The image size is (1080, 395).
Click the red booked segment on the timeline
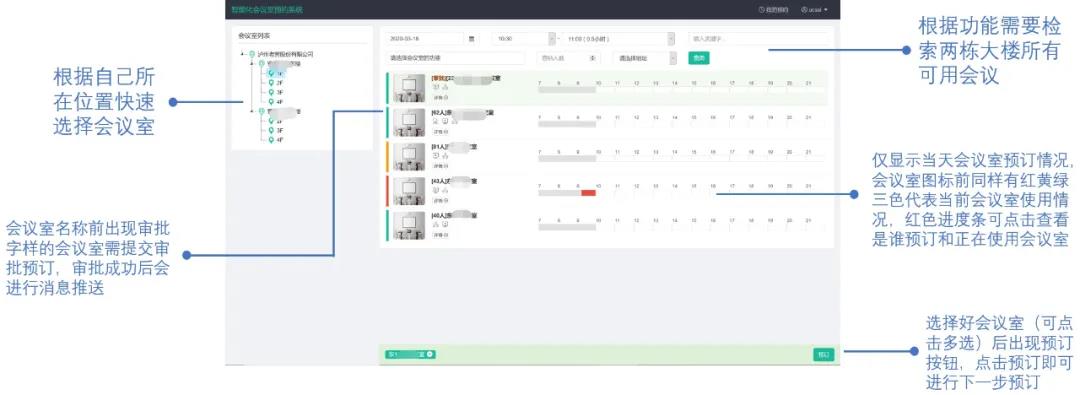point(588,193)
